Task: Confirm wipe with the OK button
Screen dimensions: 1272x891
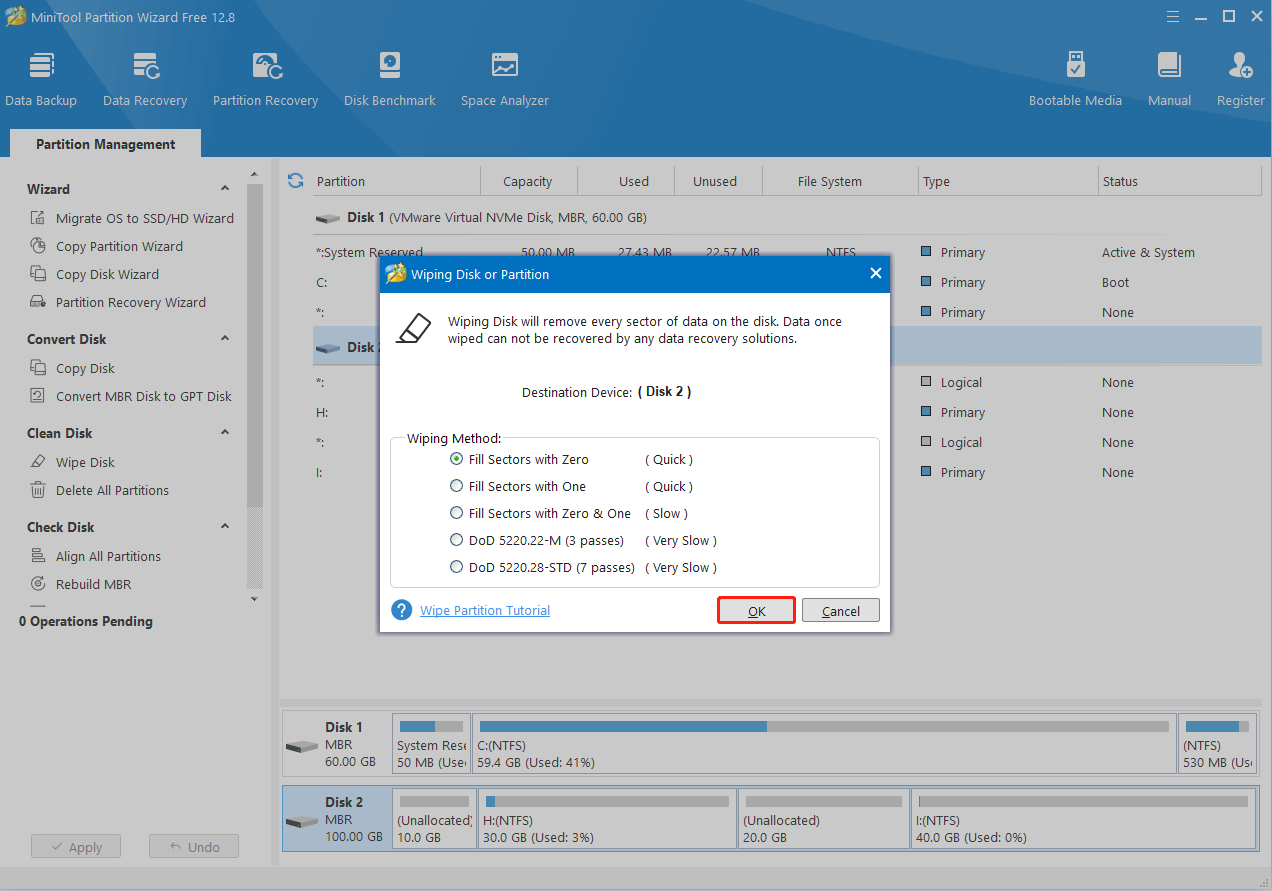Action: tap(756, 610)
